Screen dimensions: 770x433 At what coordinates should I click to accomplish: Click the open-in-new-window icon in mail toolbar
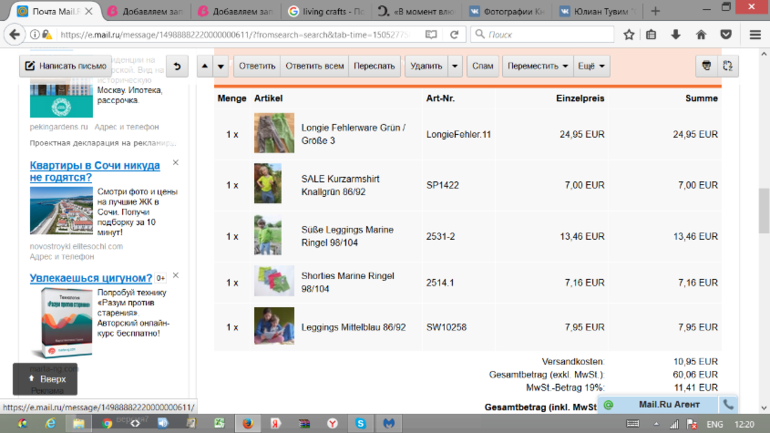pos(728,67)
